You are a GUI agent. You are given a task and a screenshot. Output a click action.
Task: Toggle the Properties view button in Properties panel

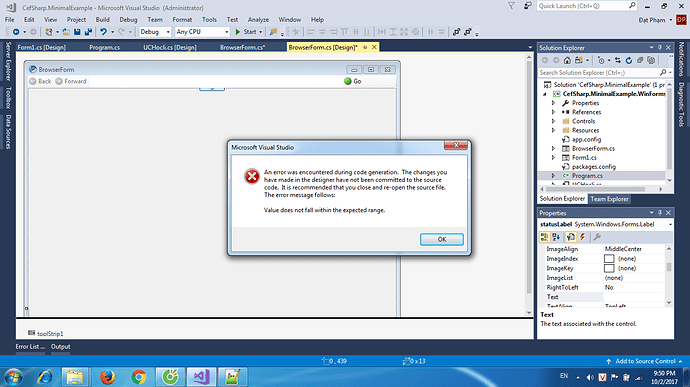point(570,237)
